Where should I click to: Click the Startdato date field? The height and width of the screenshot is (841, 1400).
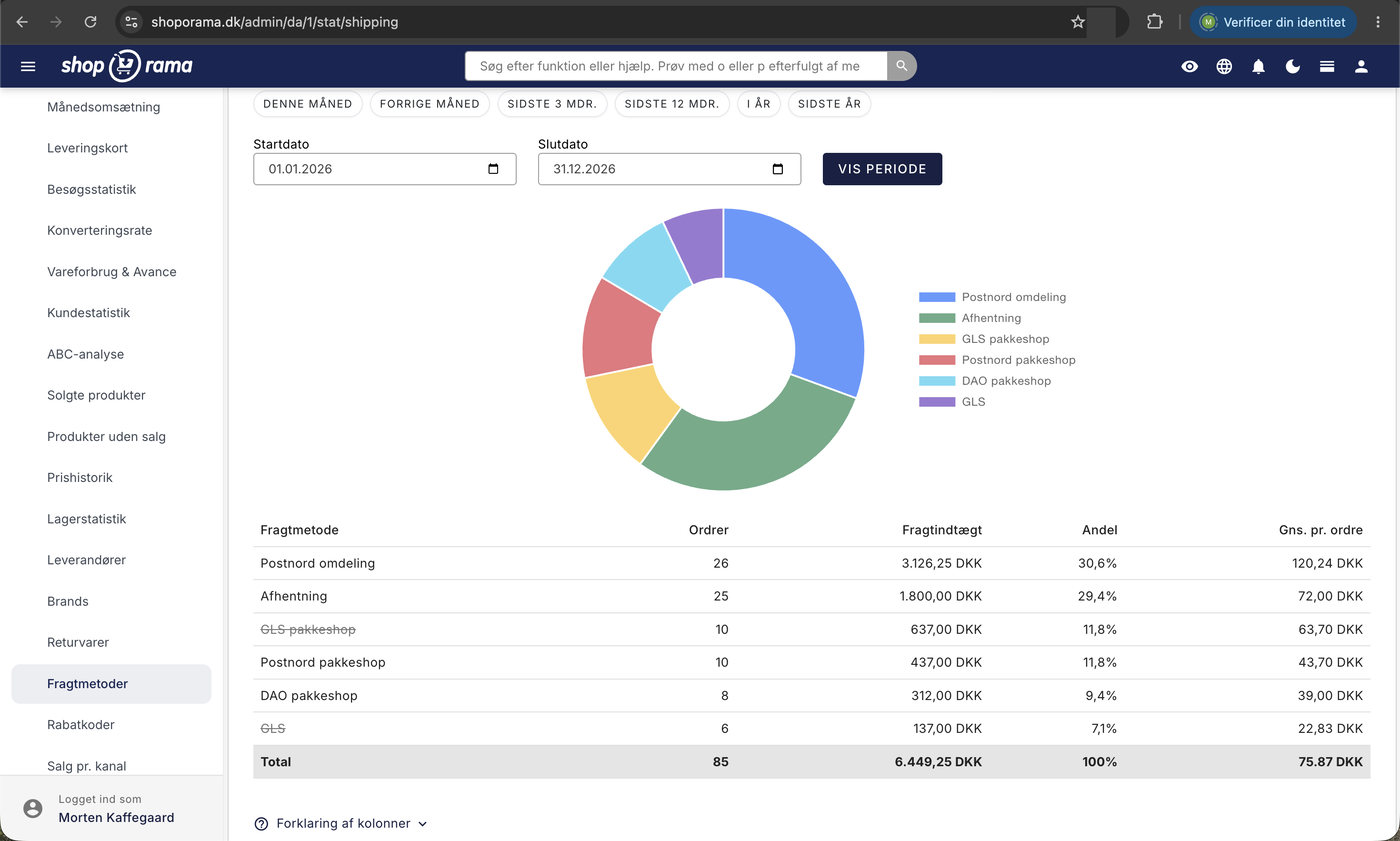coord(385,169)
